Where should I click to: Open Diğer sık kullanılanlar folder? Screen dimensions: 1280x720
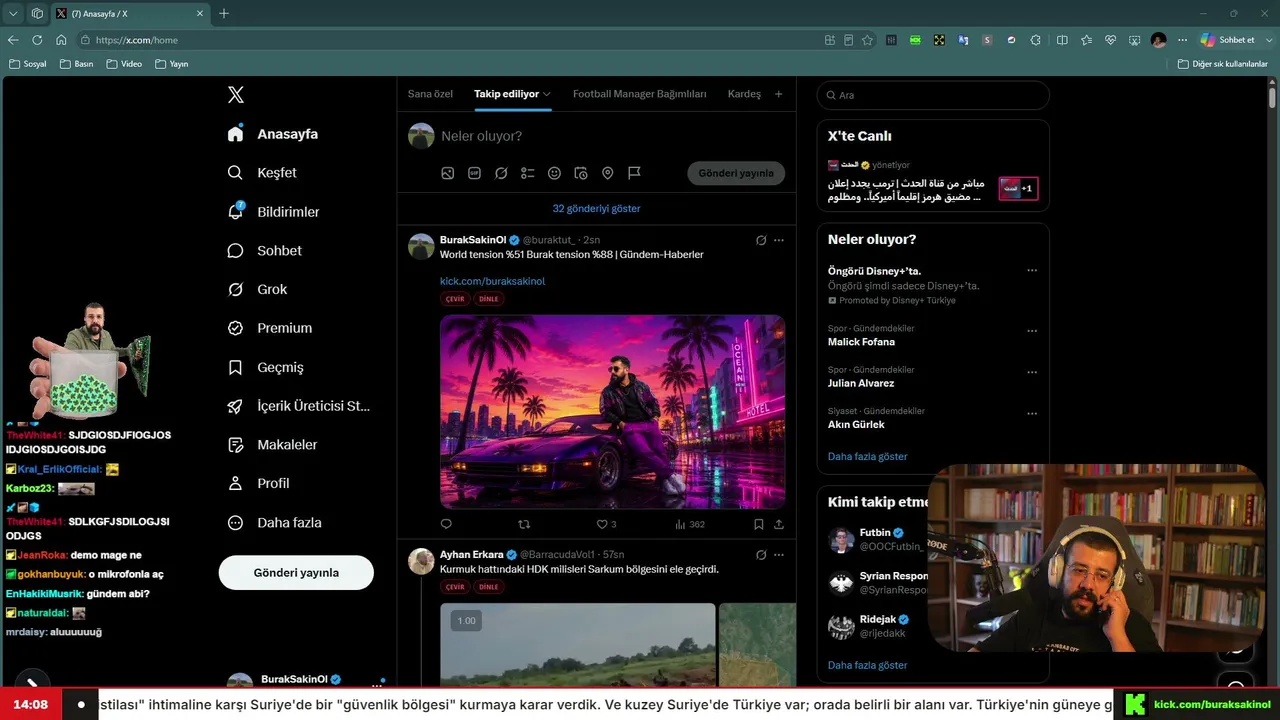tap(1223, 64)
